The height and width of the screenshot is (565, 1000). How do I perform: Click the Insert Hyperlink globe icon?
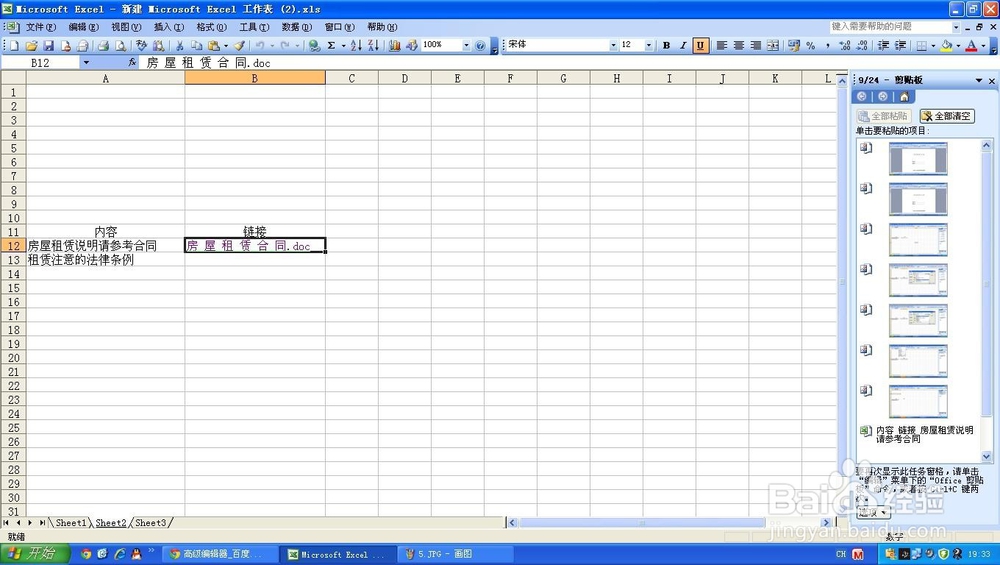[314, 45]
